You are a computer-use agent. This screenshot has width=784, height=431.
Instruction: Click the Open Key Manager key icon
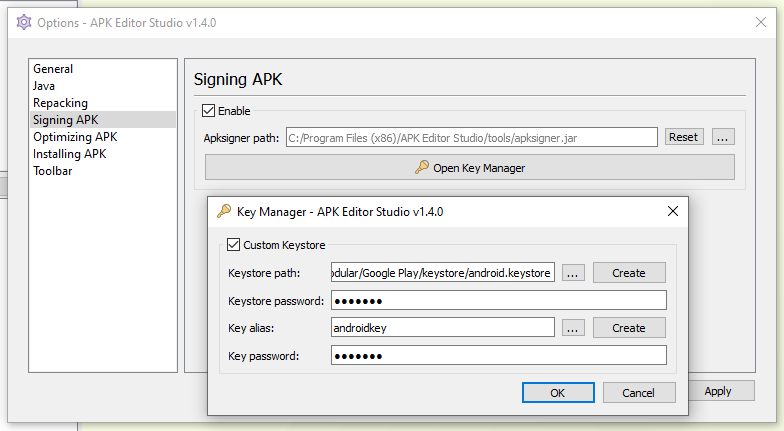click(x=422, y=168)
